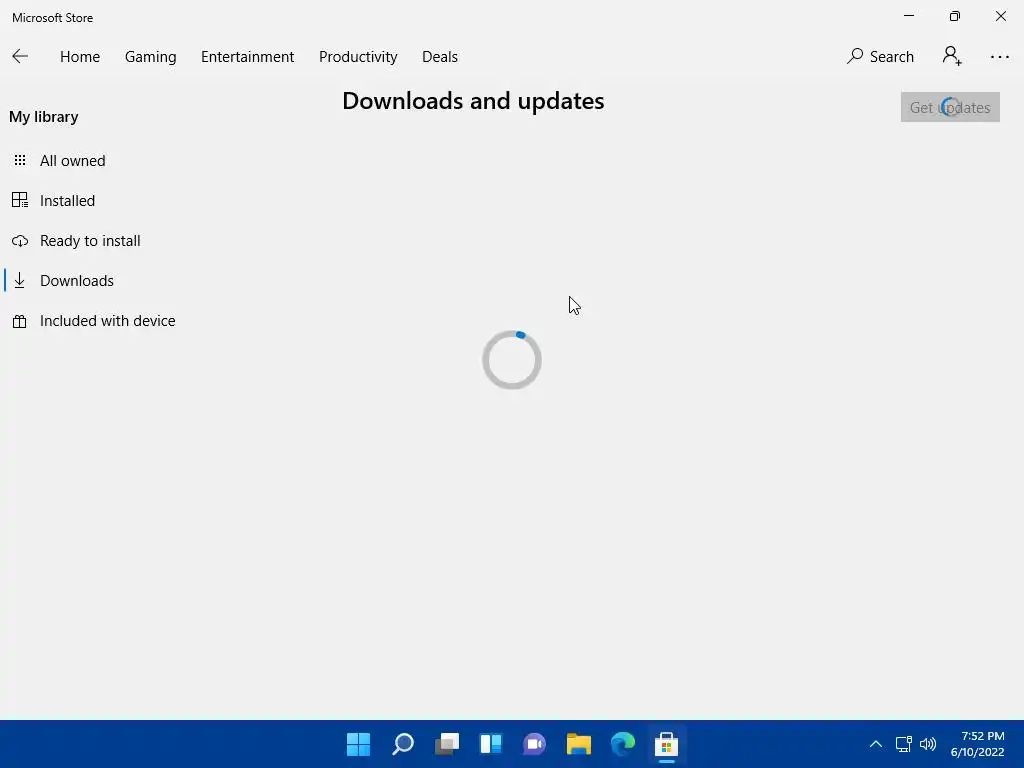Launch Microsoft Edge from the taskbar
The height and width of the screenshot is (768, 1024).
[x=622, y=744]
